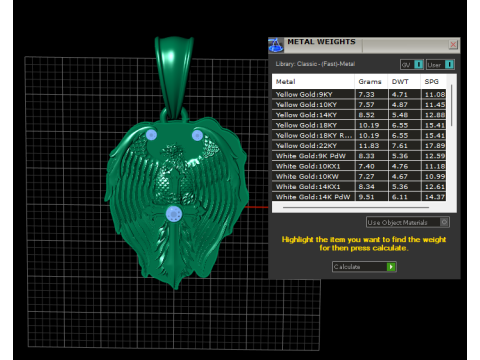Click the 10.99 SPG value

435,176
